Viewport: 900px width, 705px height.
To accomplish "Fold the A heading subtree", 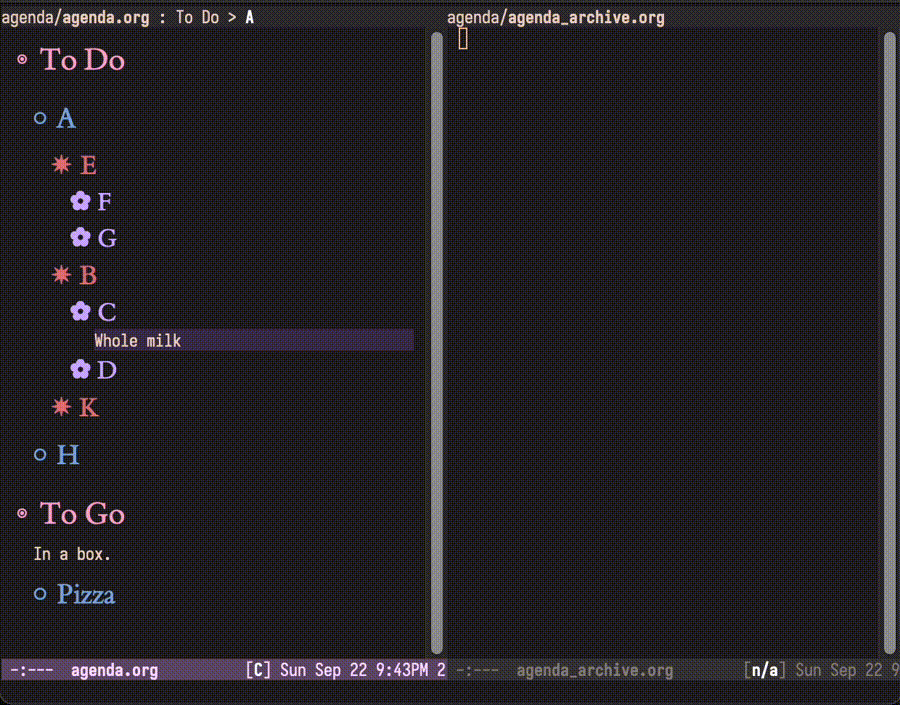I will [x=66, y=119].
